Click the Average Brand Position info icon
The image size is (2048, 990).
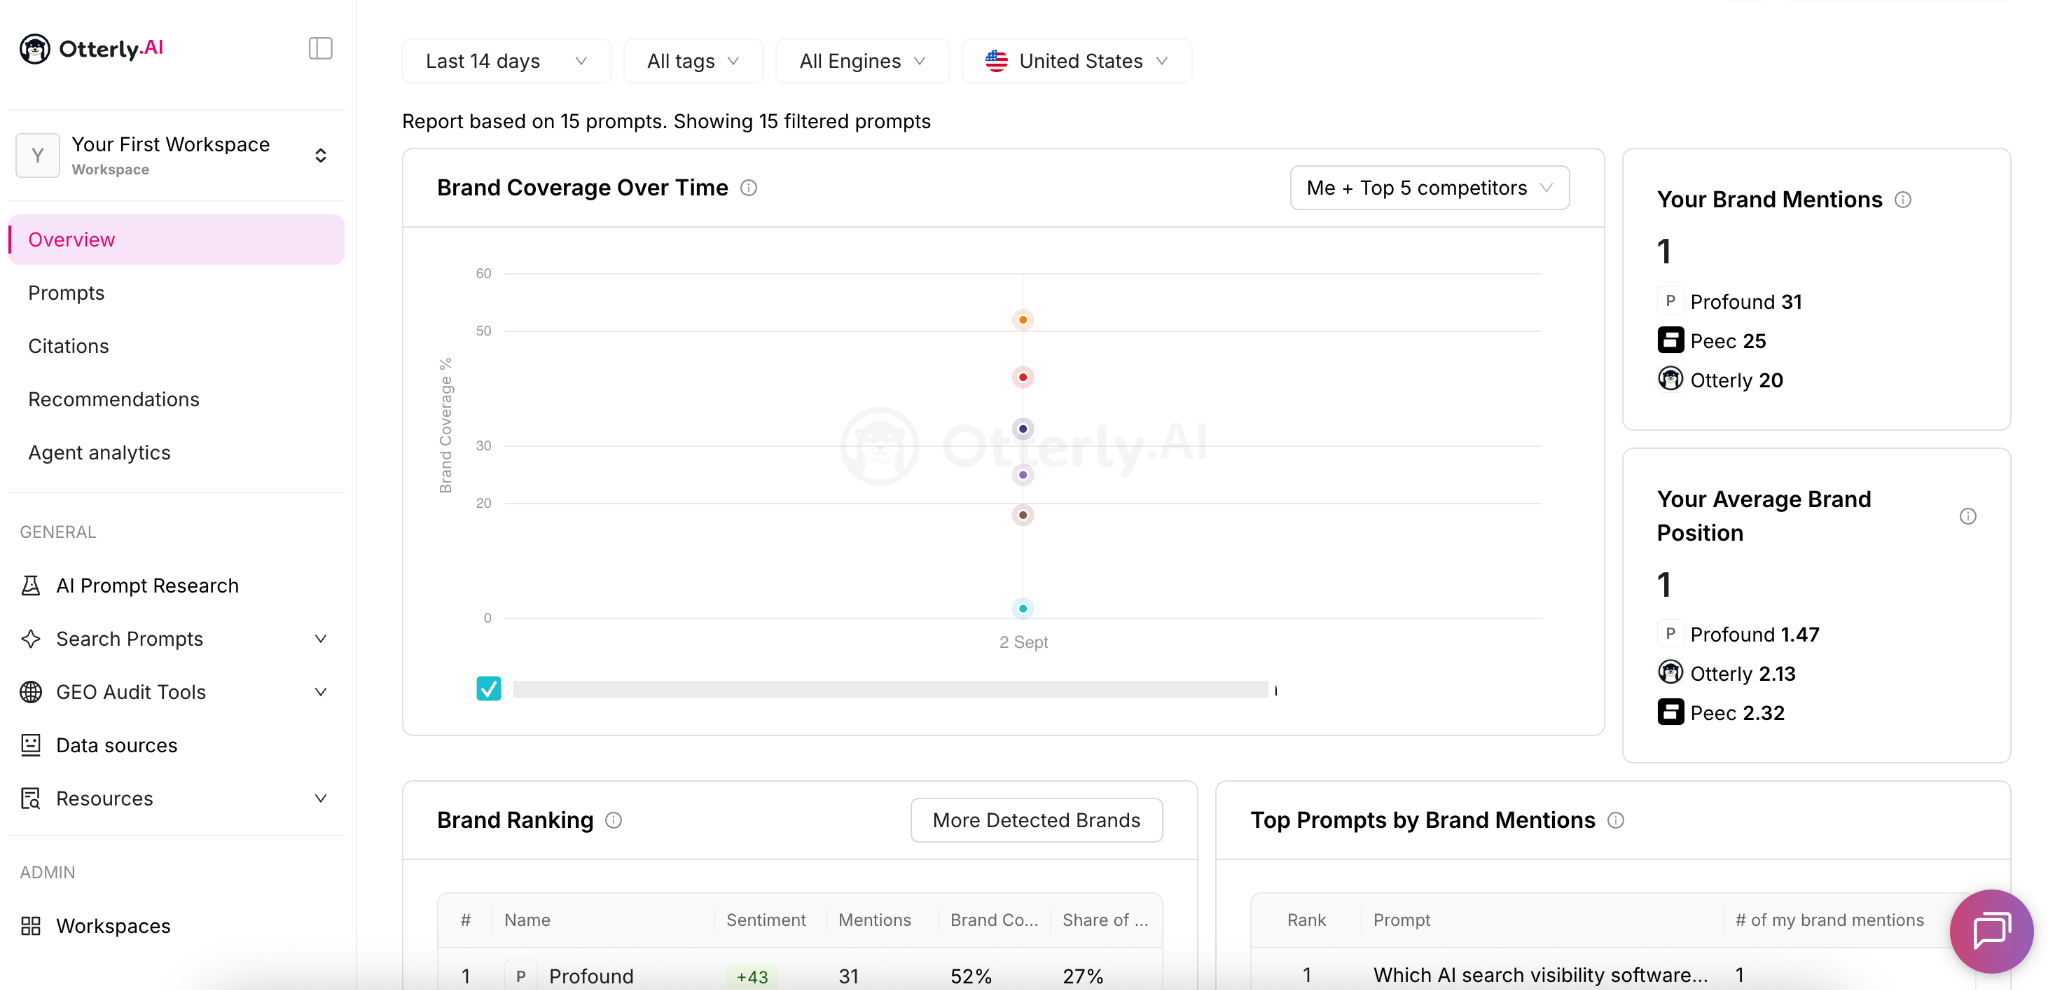click(x=1968, y=516)
